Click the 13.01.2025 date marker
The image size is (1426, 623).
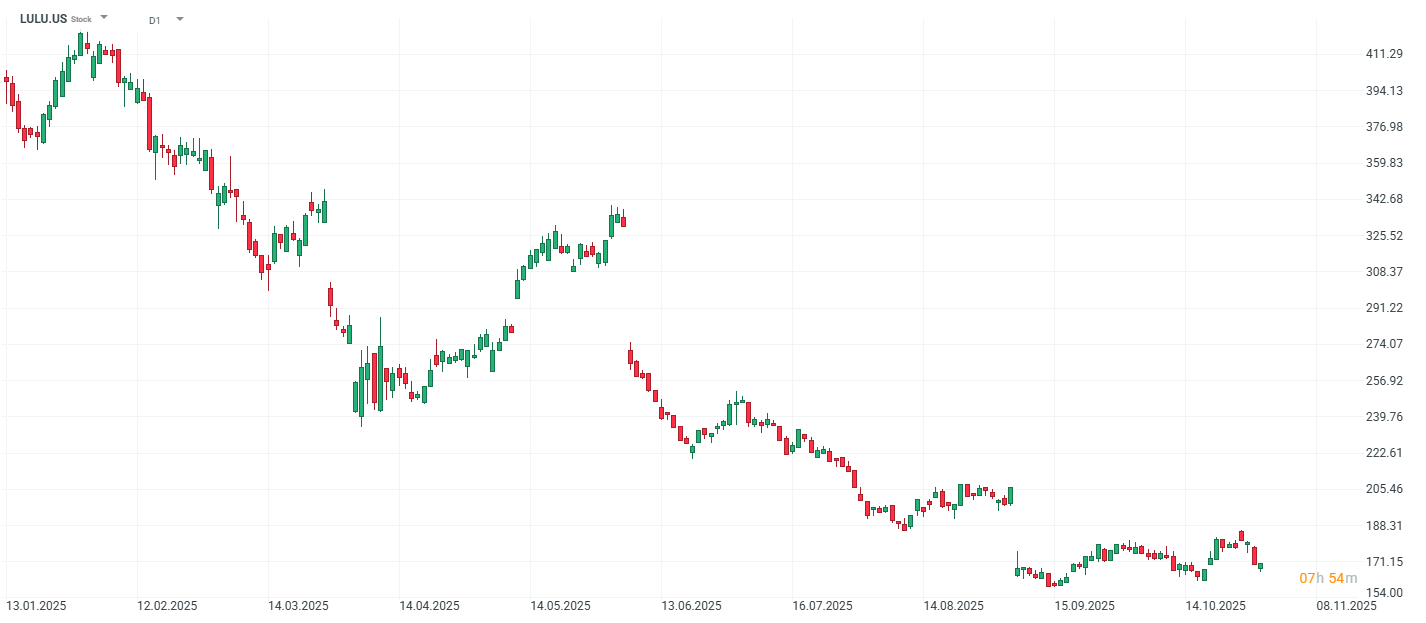(36, 606)
